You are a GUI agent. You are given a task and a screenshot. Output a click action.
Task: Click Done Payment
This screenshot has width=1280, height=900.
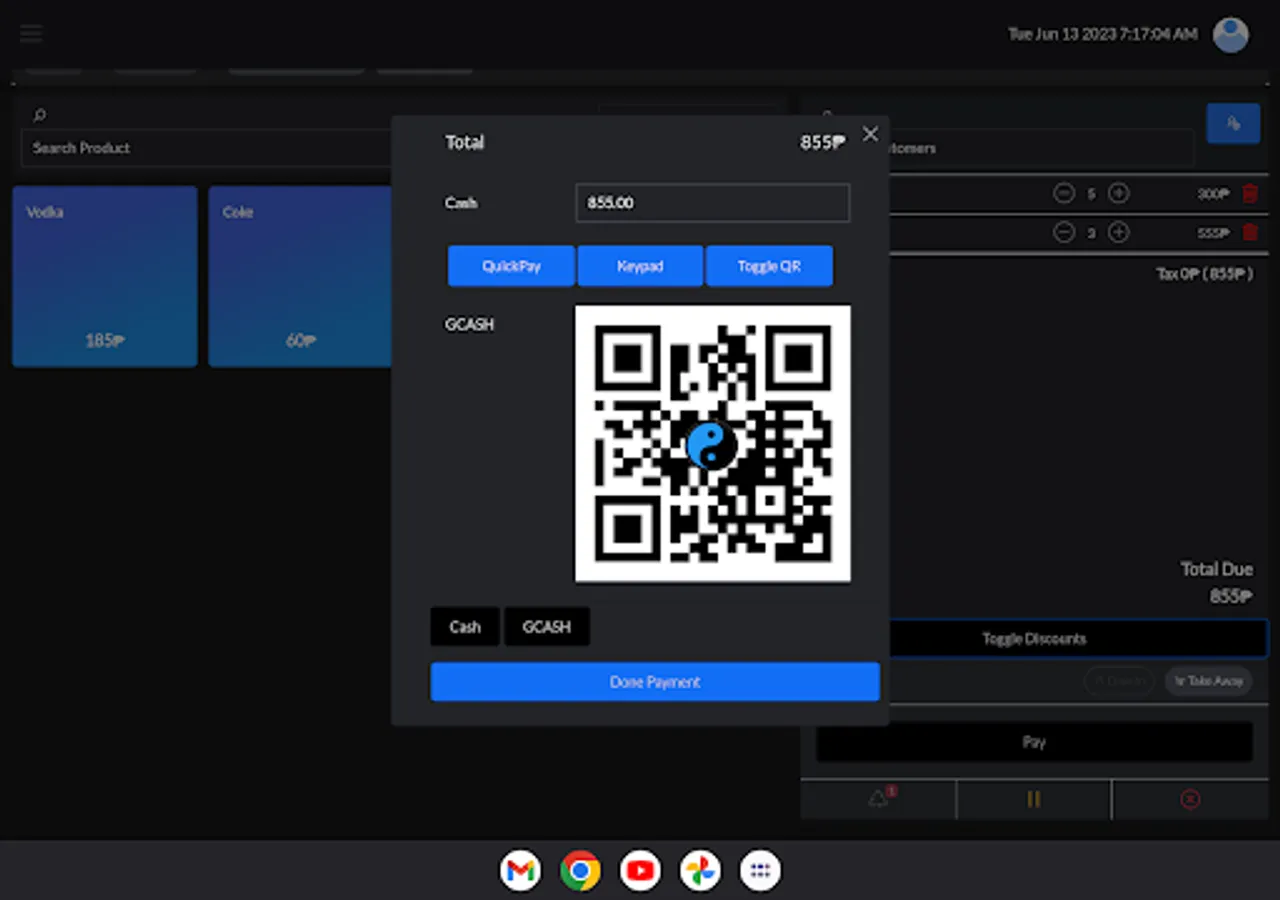click(655, 682)
